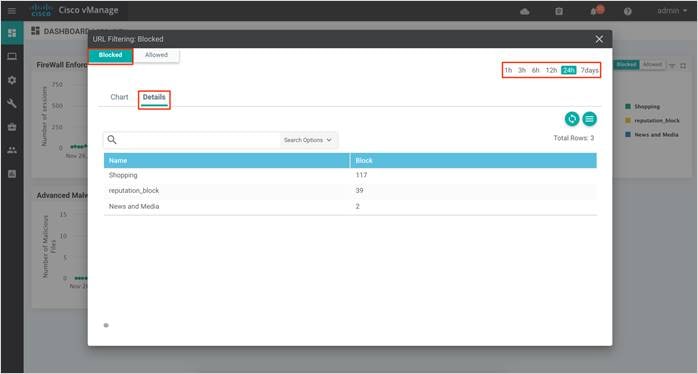Toggle Blocked on background dashboard widget

(626, 65)
